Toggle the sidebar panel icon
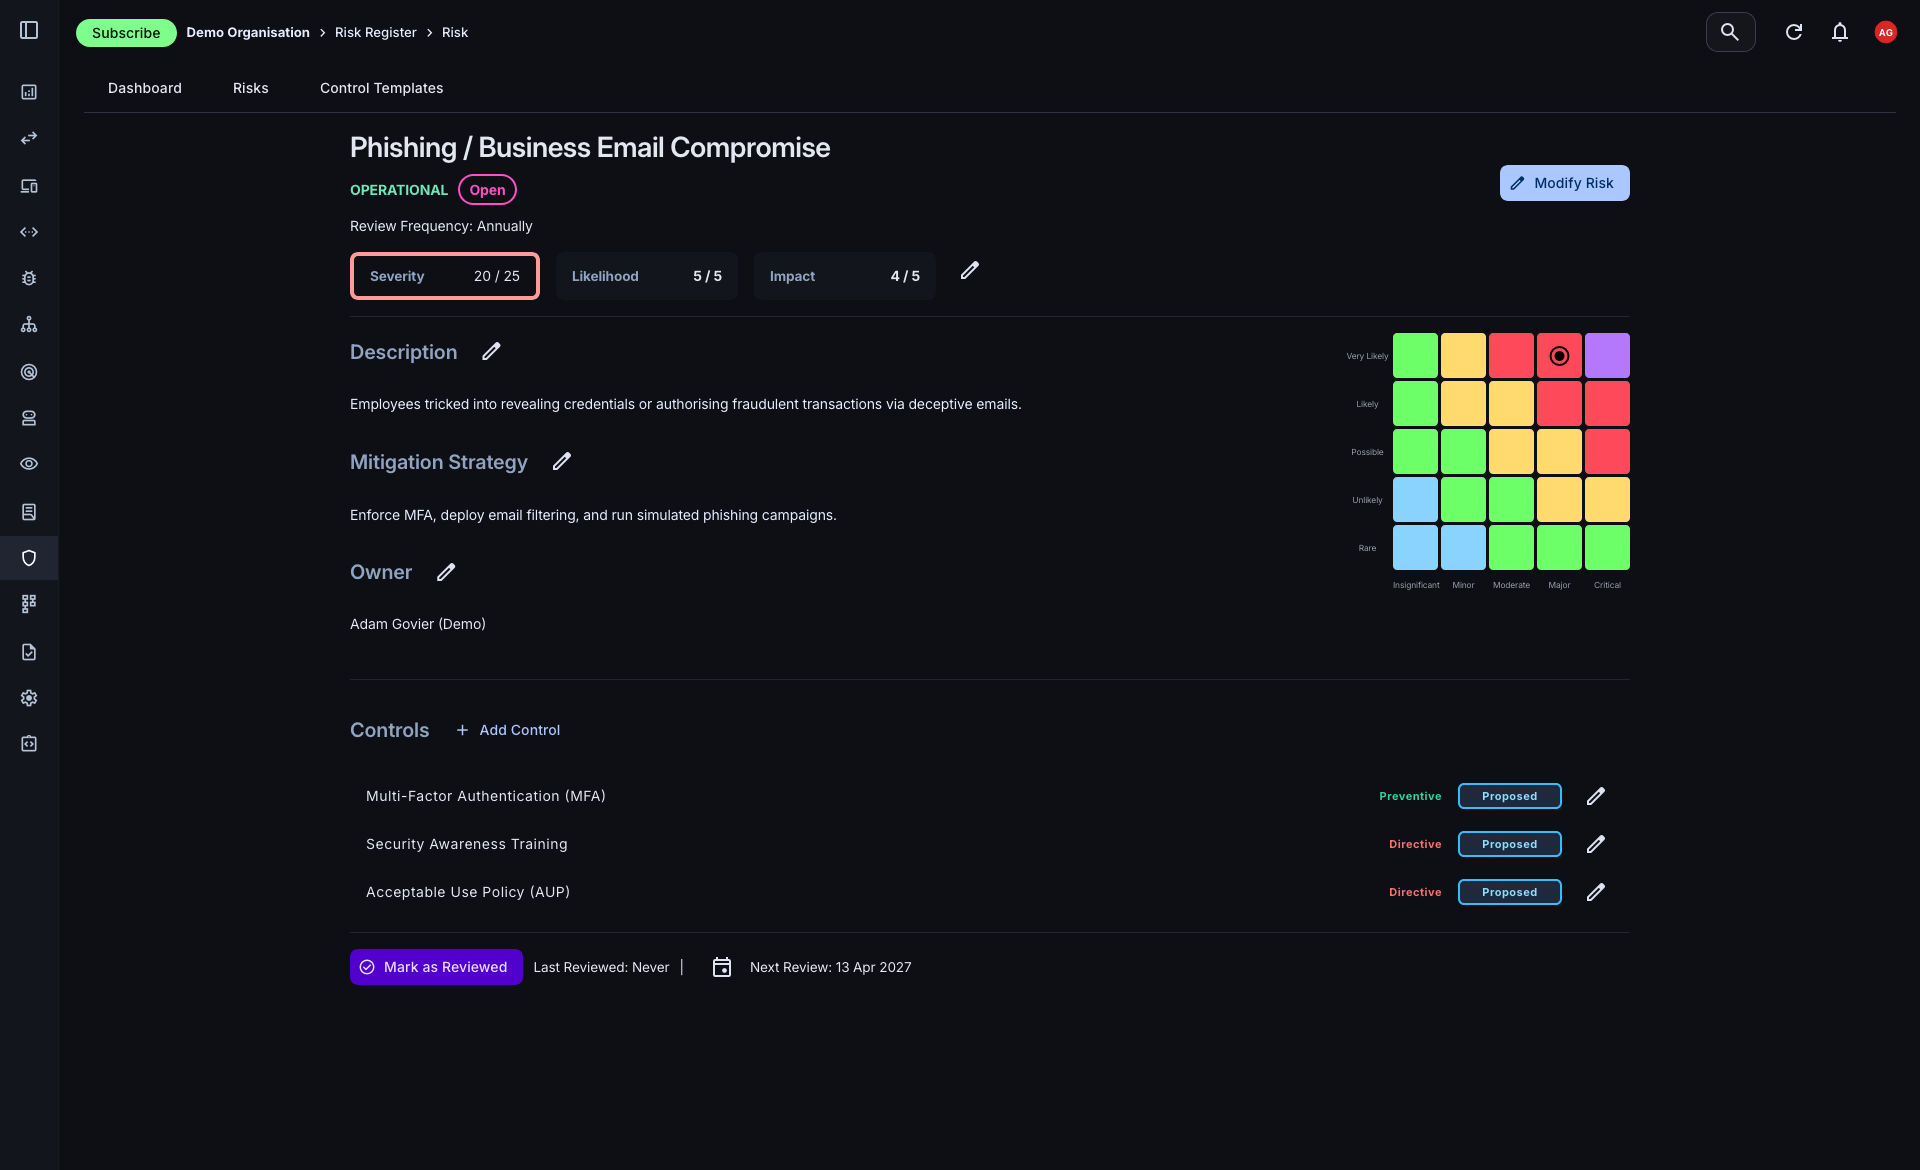This screenshot has width=1920, height=1170. click(29, 31)
